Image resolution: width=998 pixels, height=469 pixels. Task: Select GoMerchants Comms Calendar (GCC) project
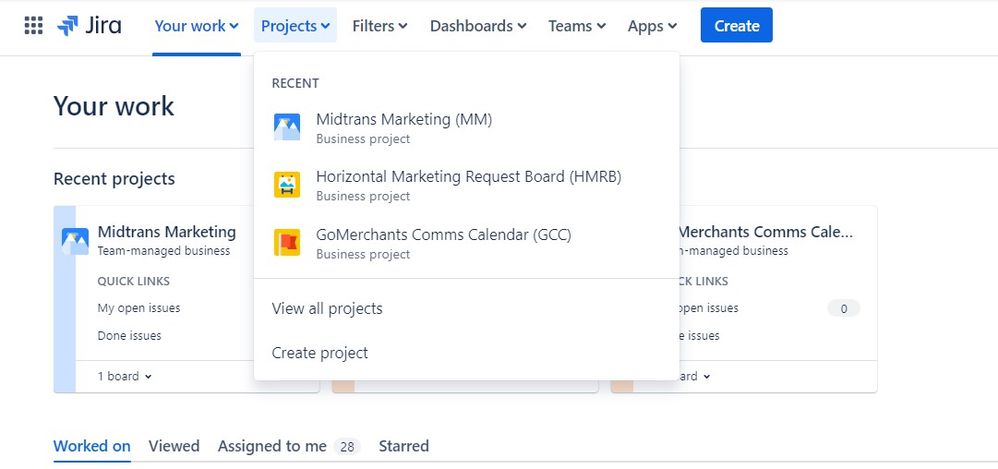tap(467, 243)
